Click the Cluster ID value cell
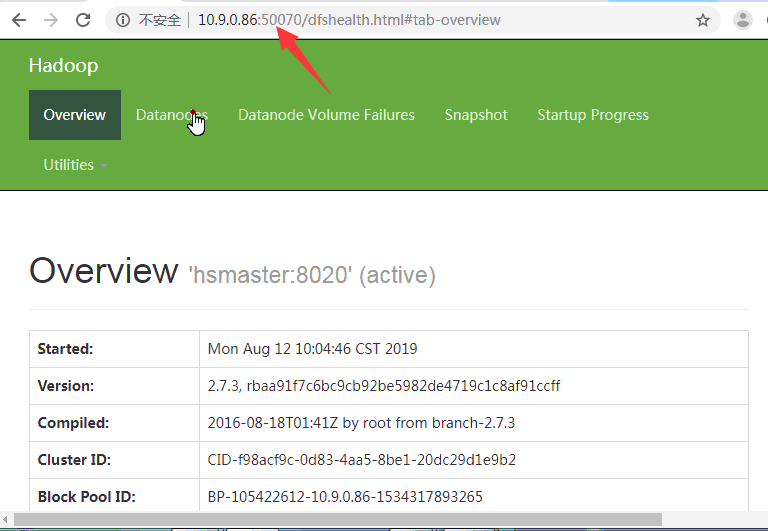 tap(362, 460)
